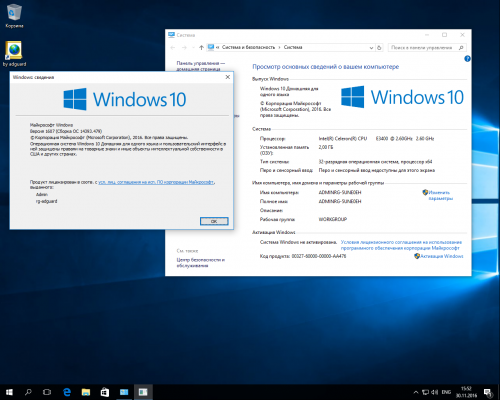Open the license agreement terms link in System window

click(401, 245)
